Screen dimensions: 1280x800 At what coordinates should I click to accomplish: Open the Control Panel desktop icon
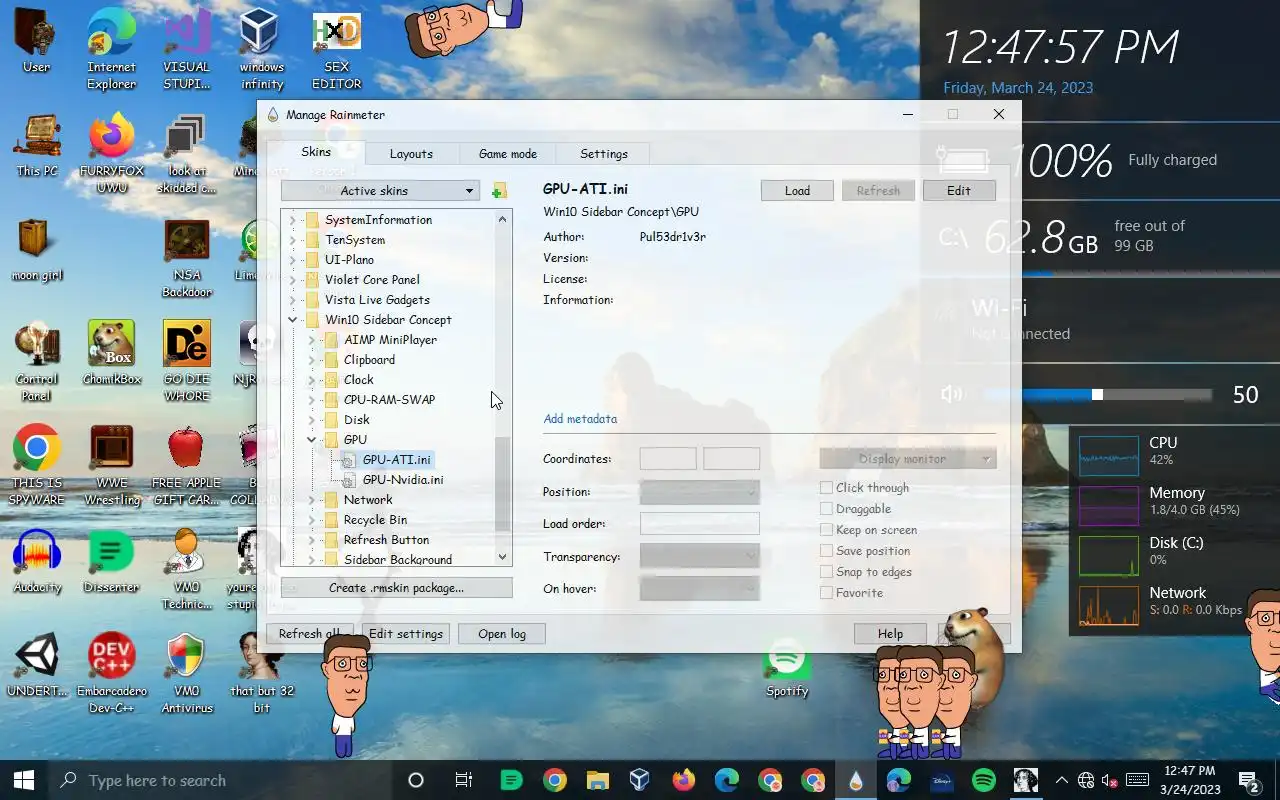tap(37, 362)
